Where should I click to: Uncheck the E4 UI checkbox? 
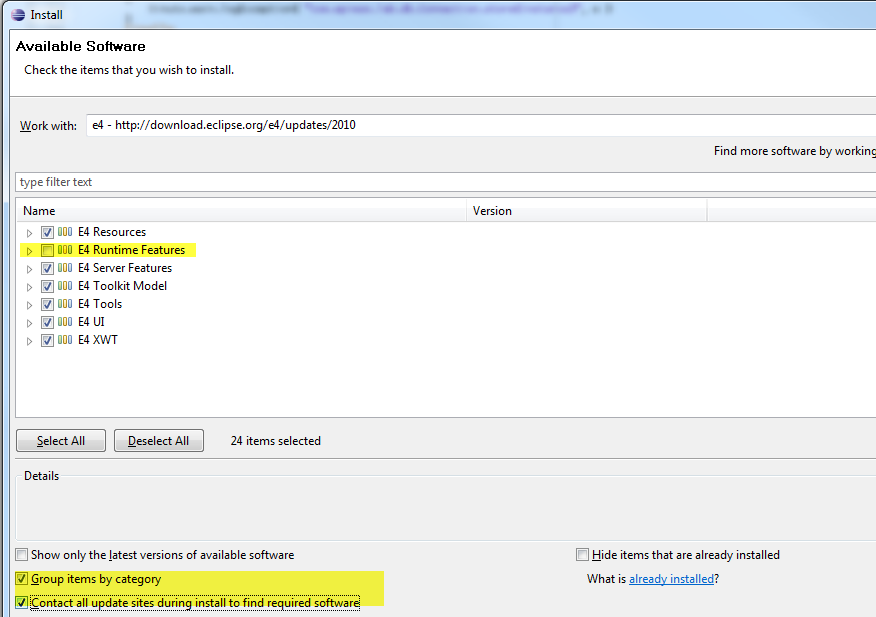pos(47,322)
